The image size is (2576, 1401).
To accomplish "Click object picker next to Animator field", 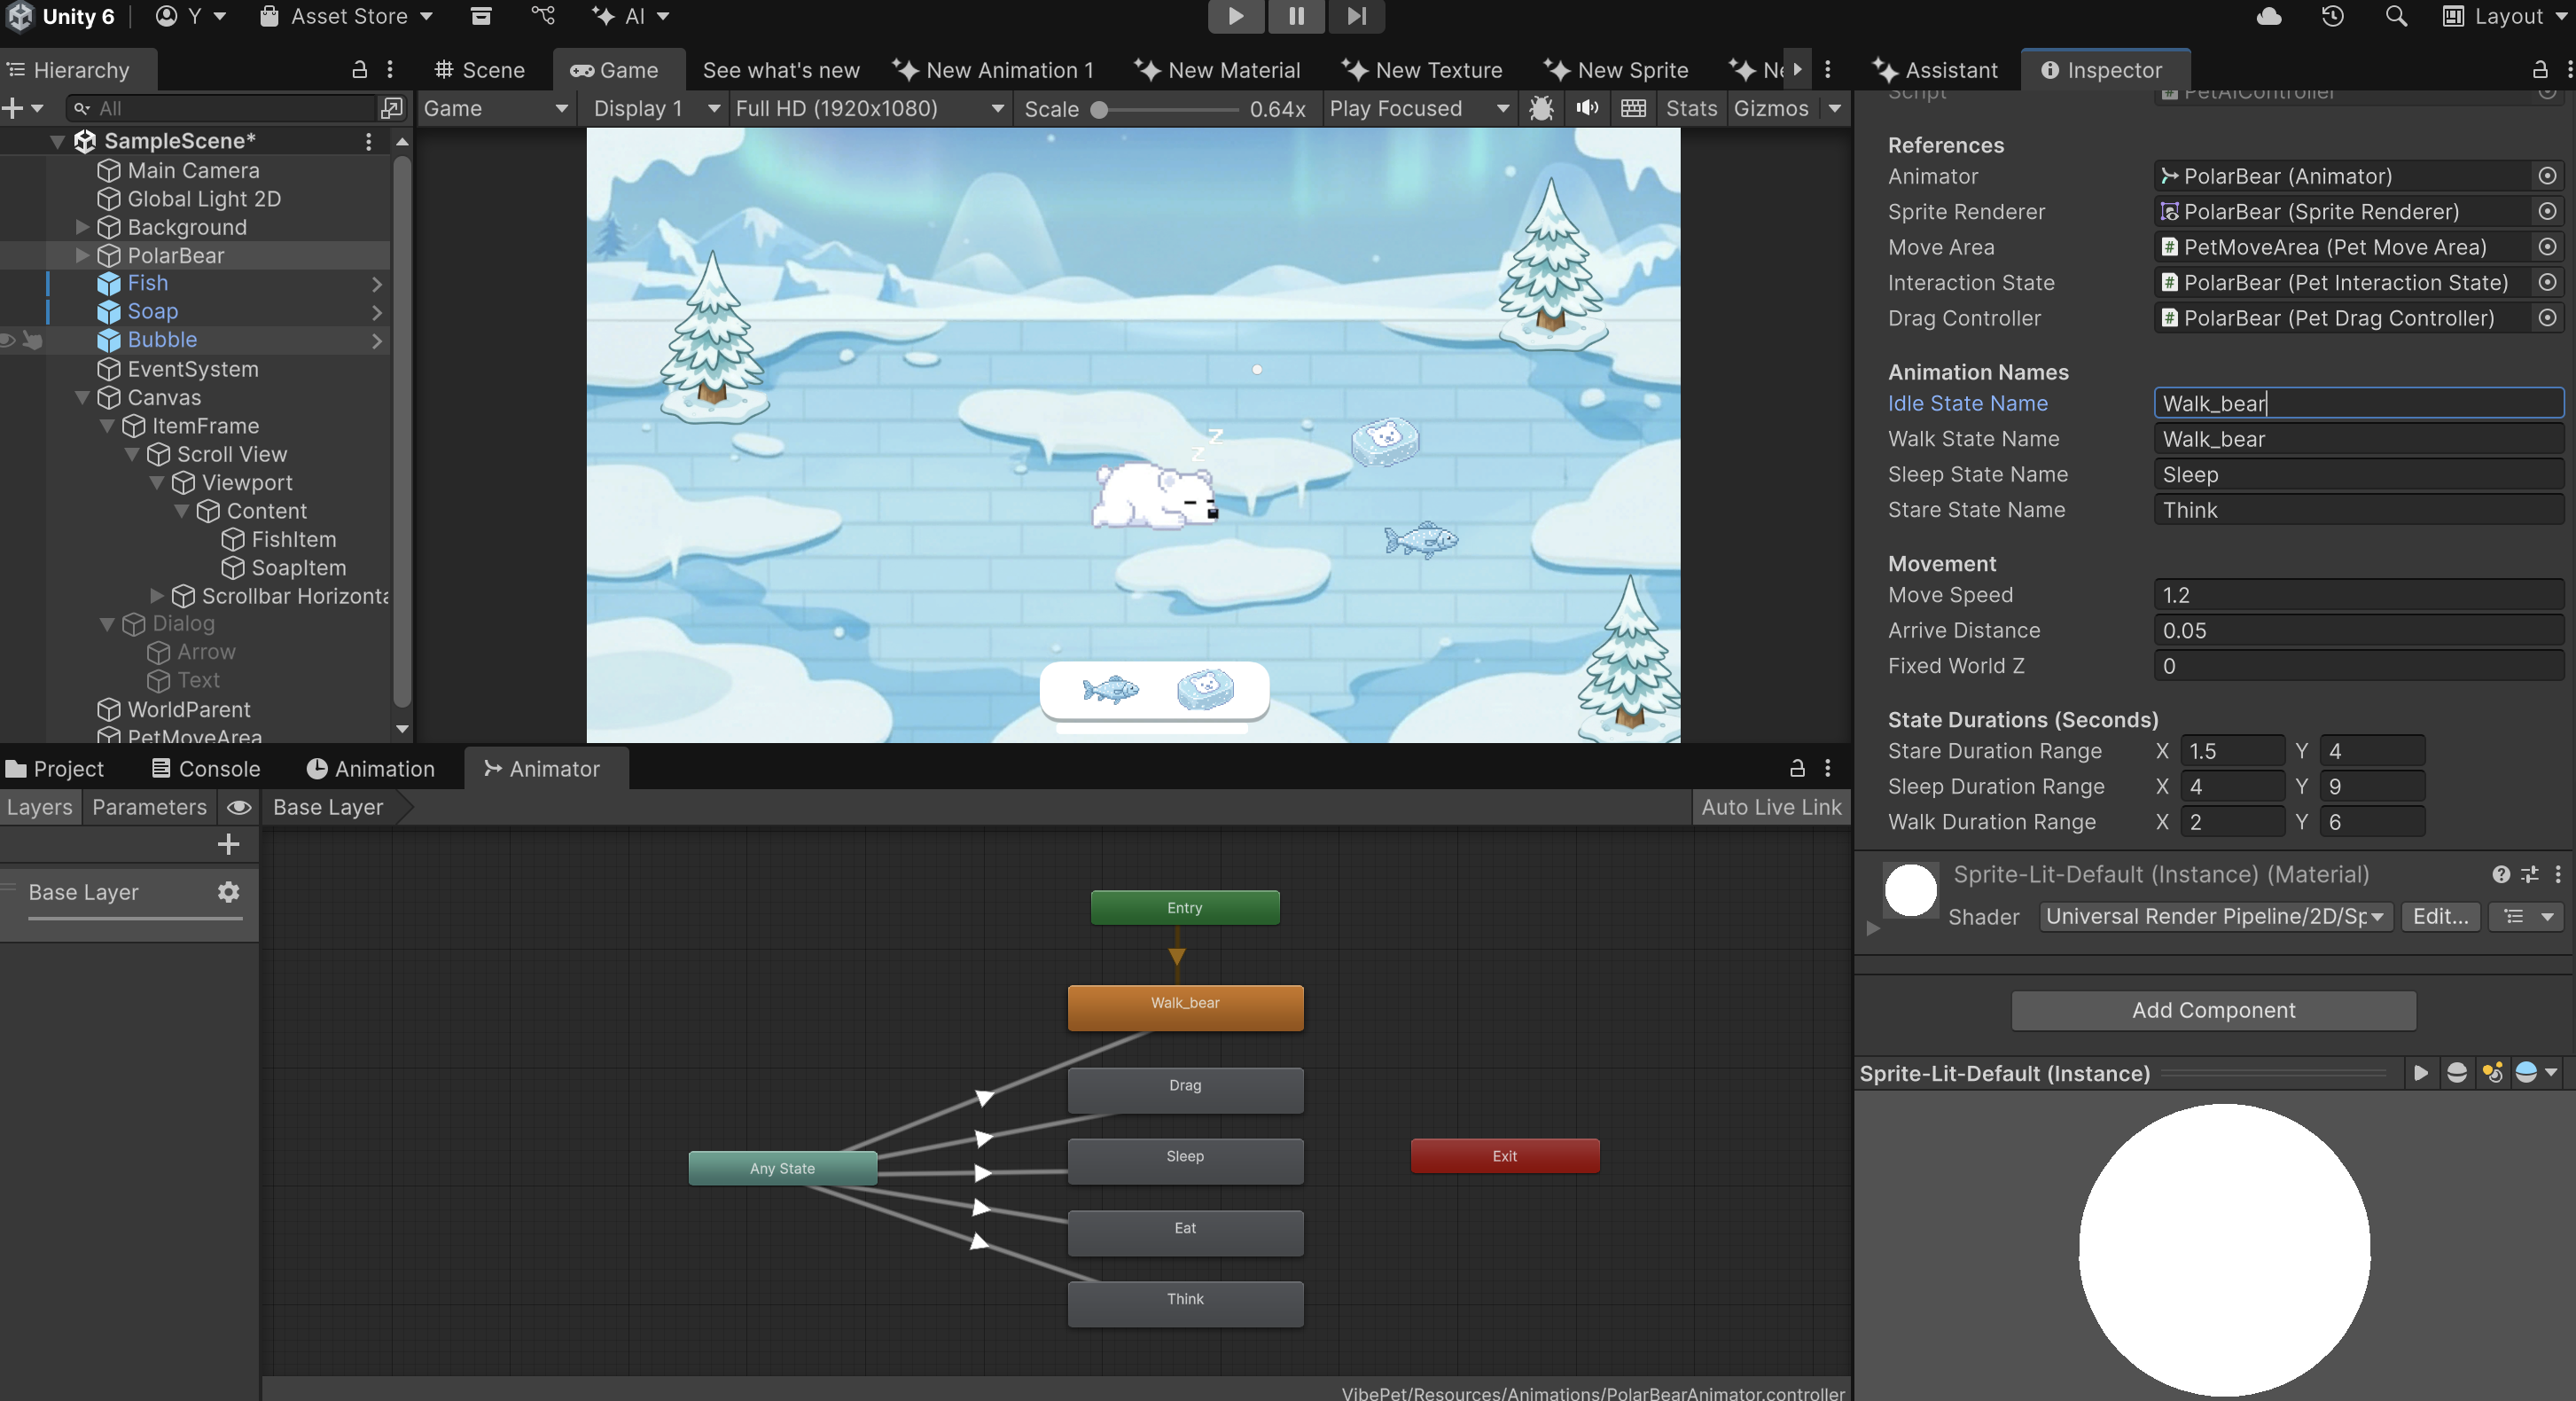I will [2547, 175].
